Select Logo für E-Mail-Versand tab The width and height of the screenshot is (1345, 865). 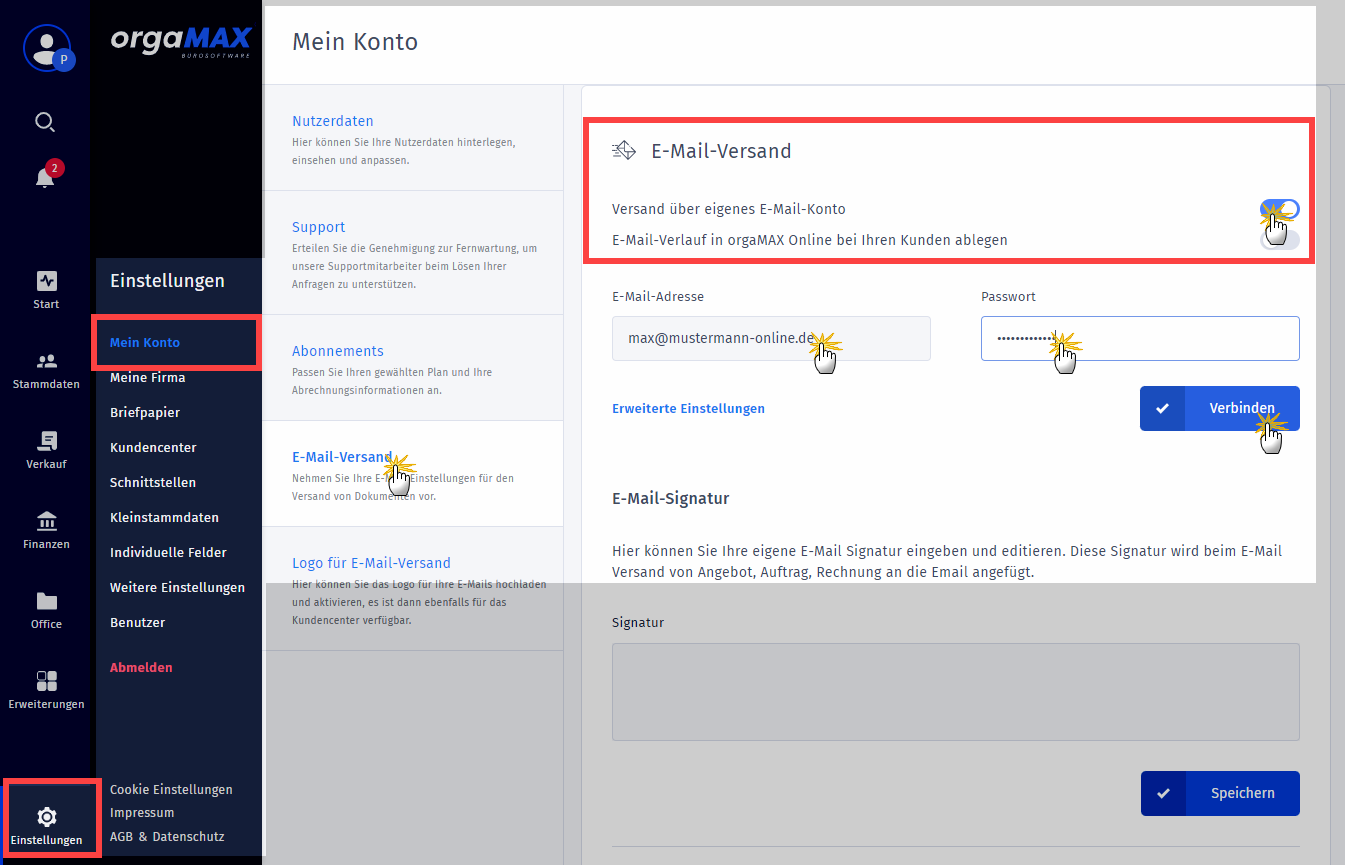[413, 589]
